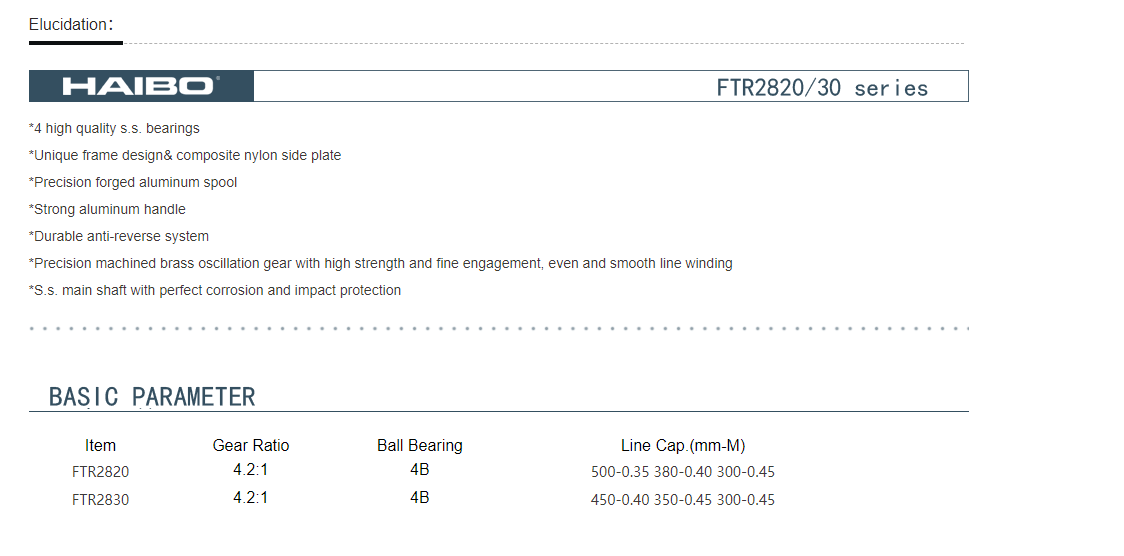Screen dimensions: 1124x556
Task: Select the Item column header
Action: pyautogui.click(x=100, y=446)
